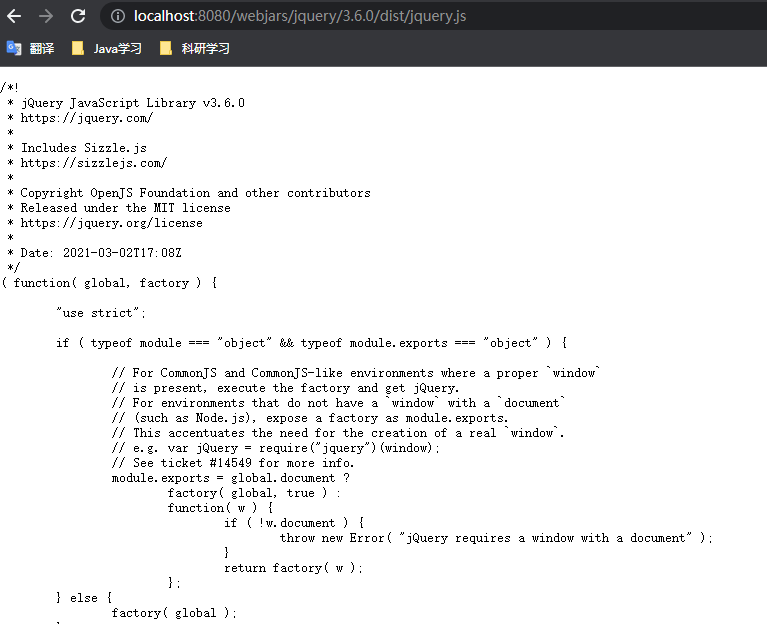Click the 'return factory( w );' line
This screenshot has width=767, height=624.
(293, 568)
